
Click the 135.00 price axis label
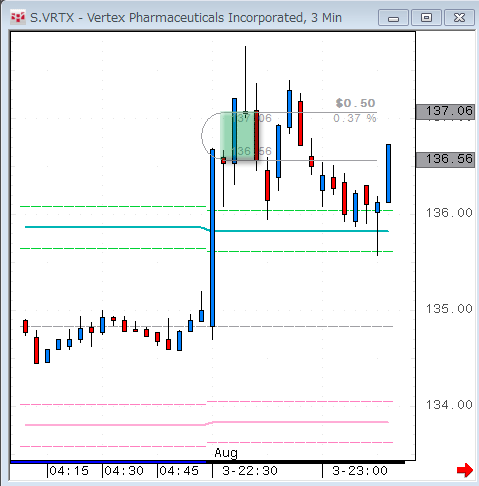pyautogui.click(x=449, y=309)
